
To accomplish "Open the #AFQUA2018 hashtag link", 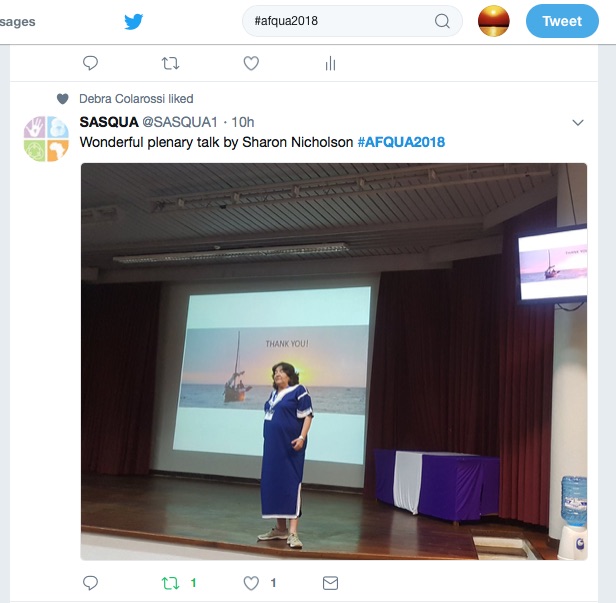I will (x=401, y=142).
